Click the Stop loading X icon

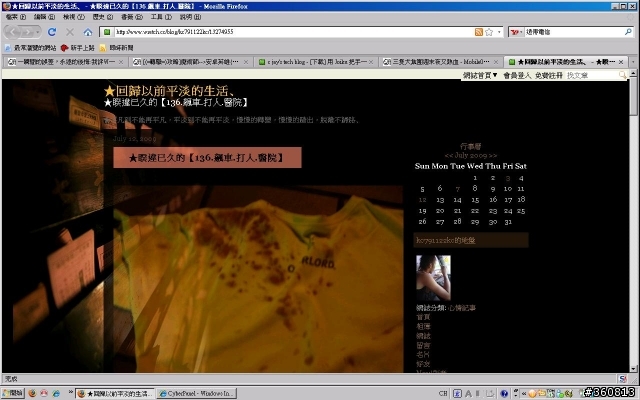pyautogui.click(x=70, y=31)
